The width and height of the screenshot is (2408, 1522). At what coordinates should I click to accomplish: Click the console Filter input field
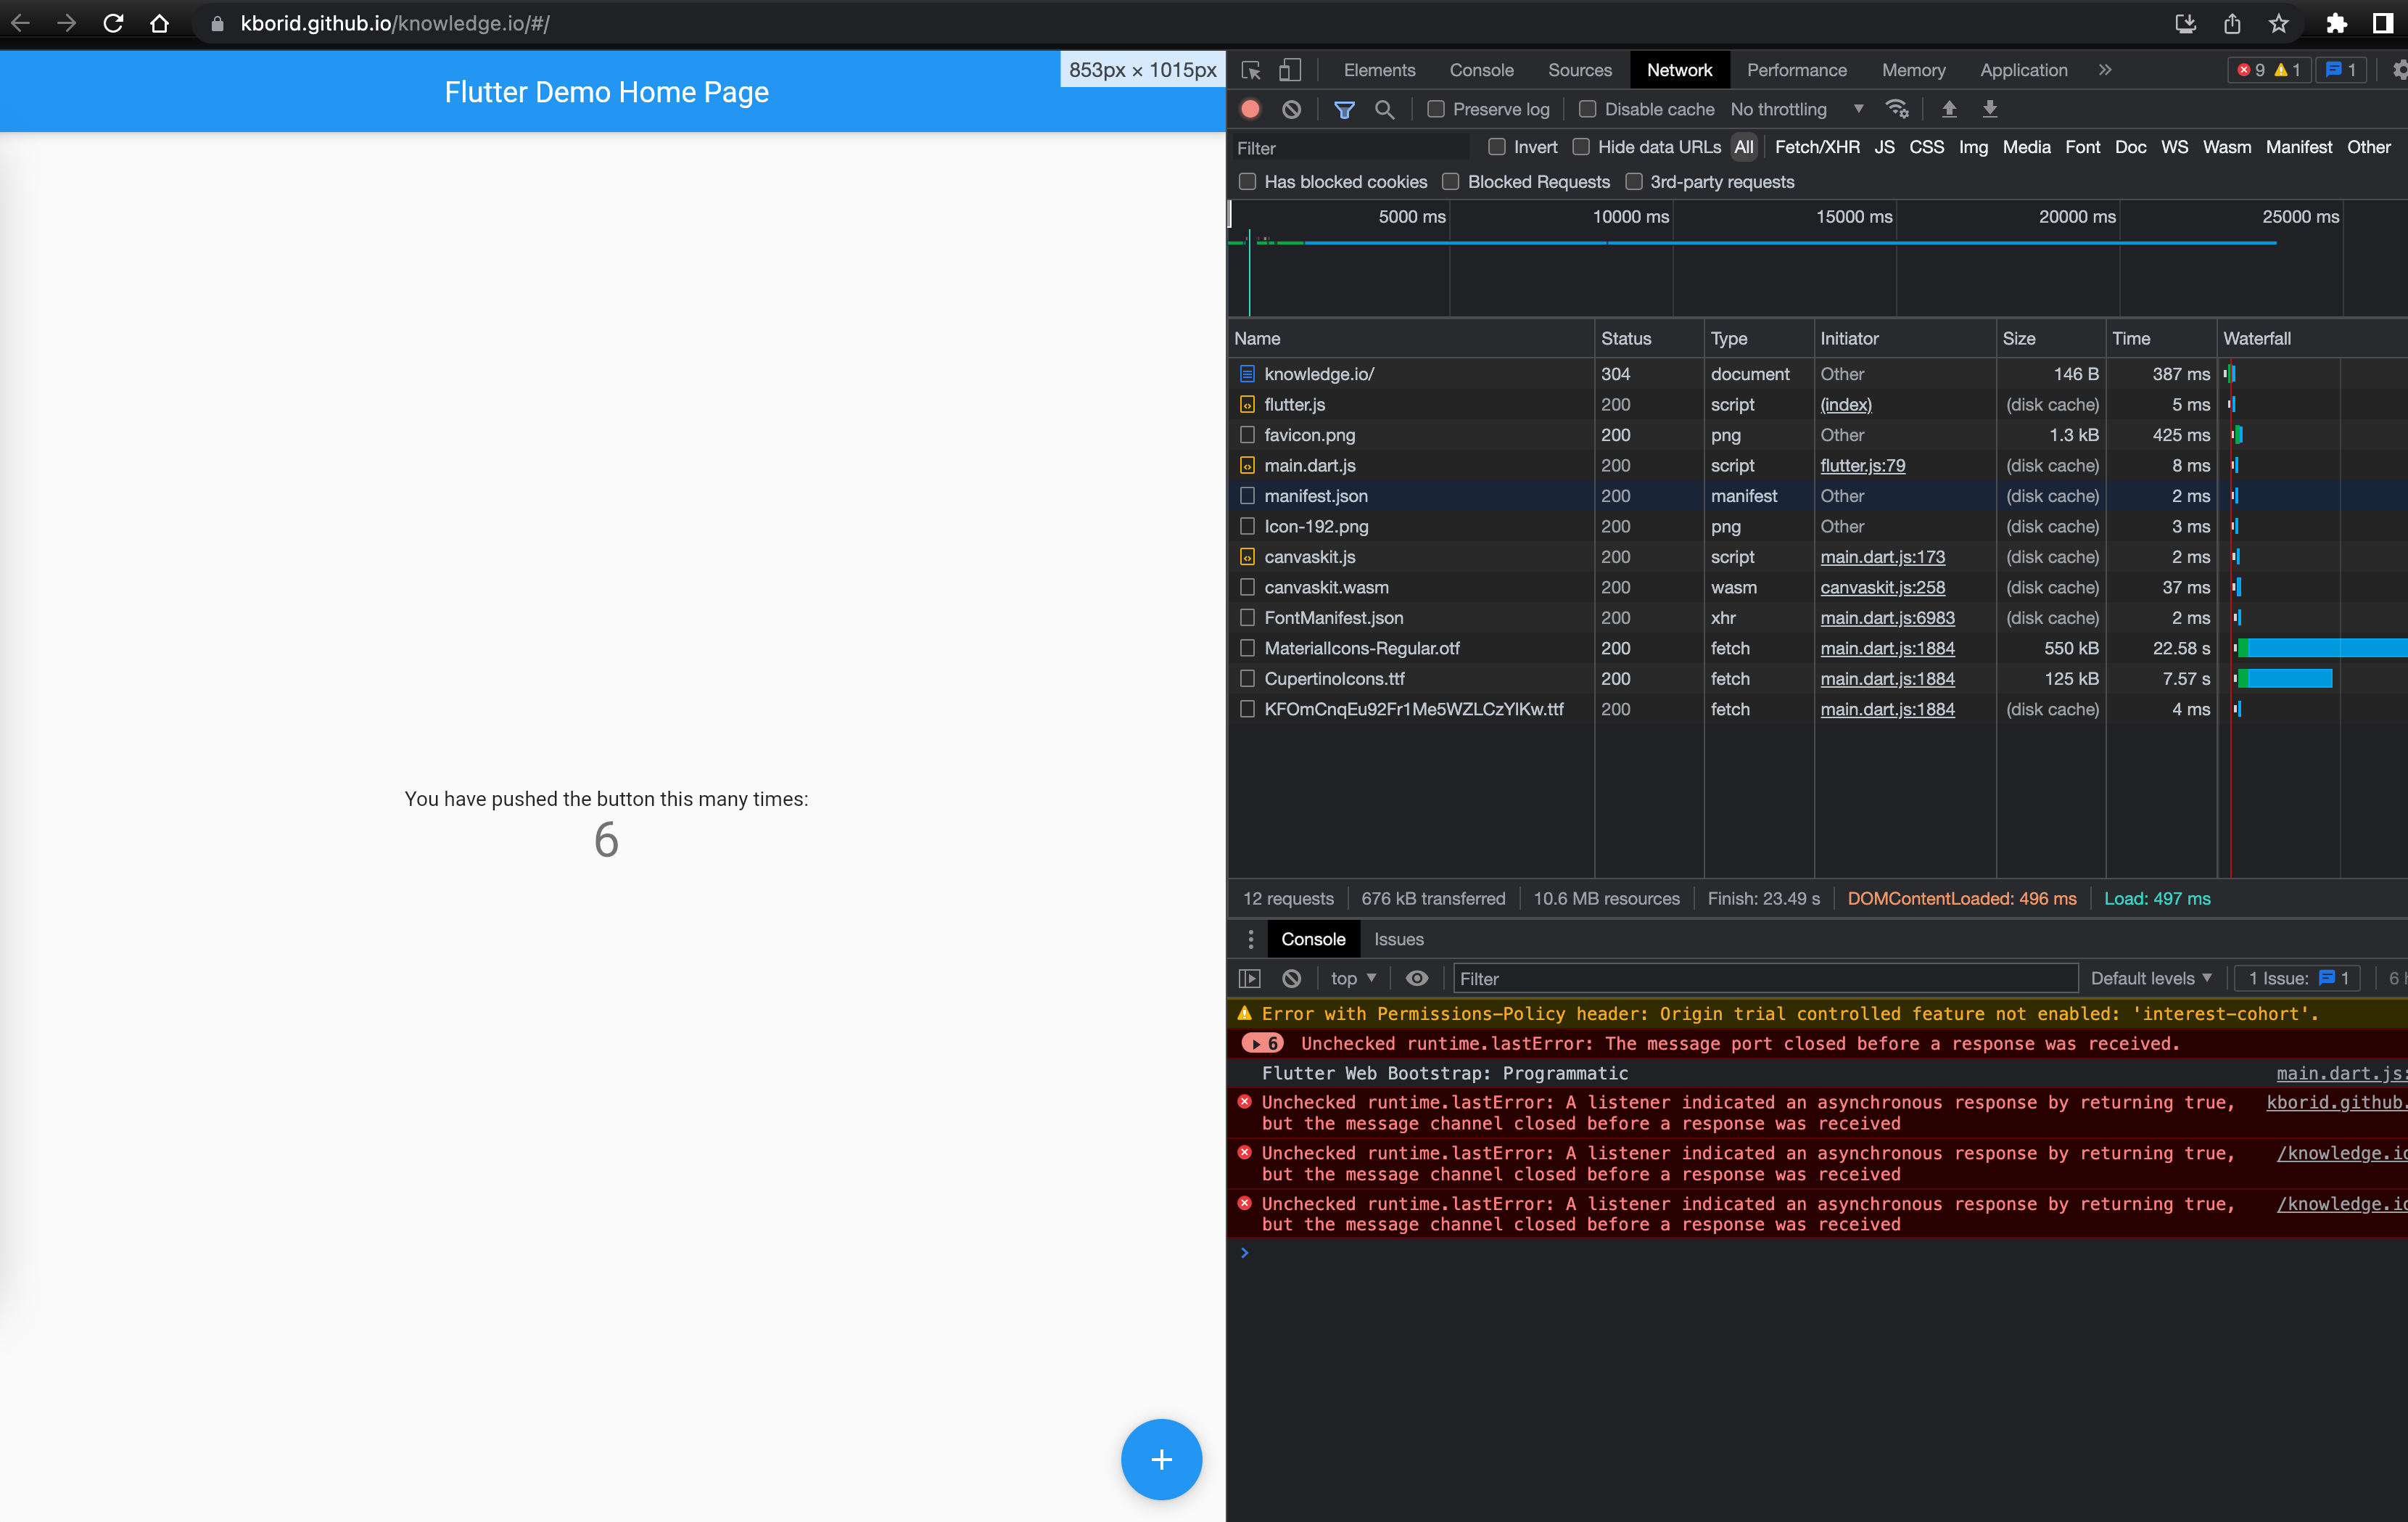[x=1764, y=978]
